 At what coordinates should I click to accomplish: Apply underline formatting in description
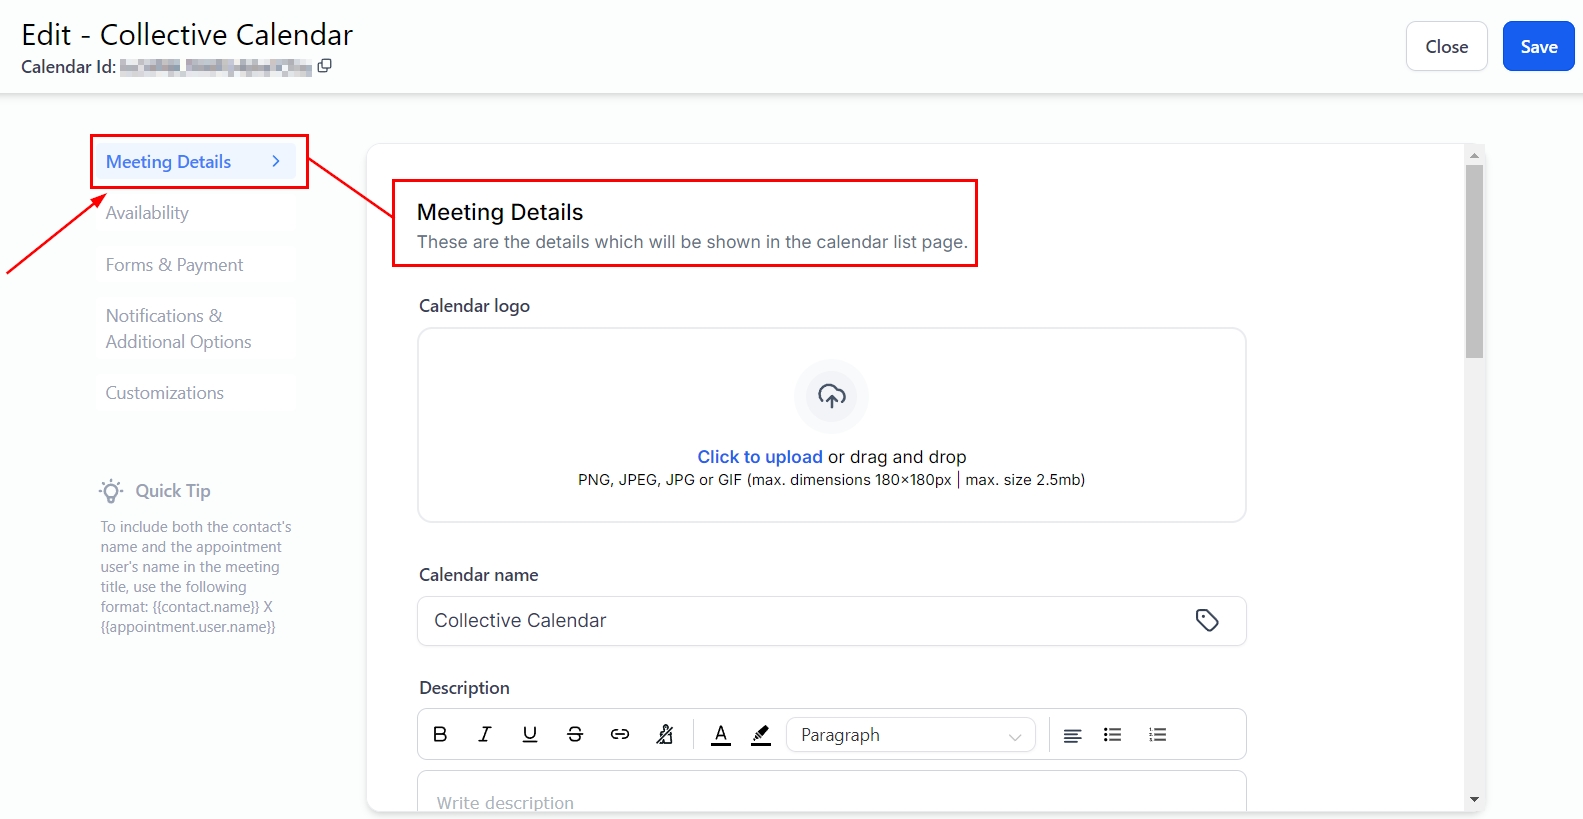[530, 734]
